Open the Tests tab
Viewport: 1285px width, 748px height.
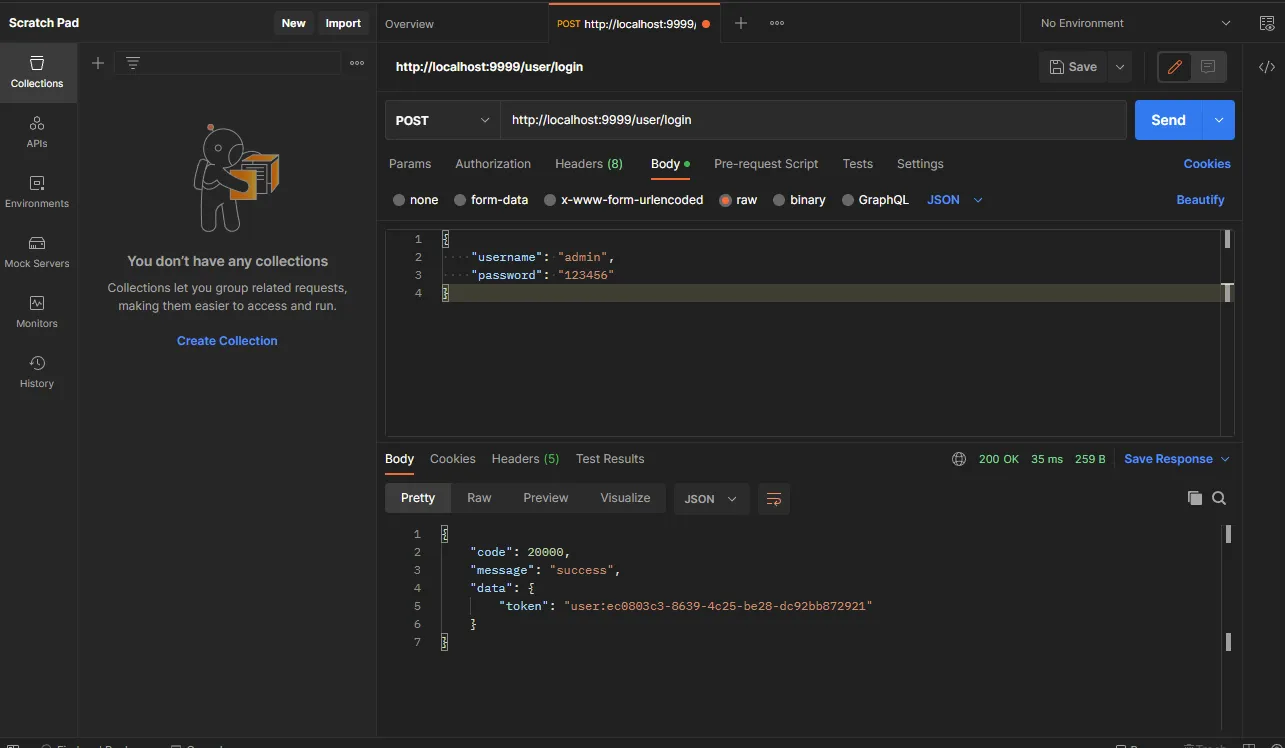[x=857, y=164]
